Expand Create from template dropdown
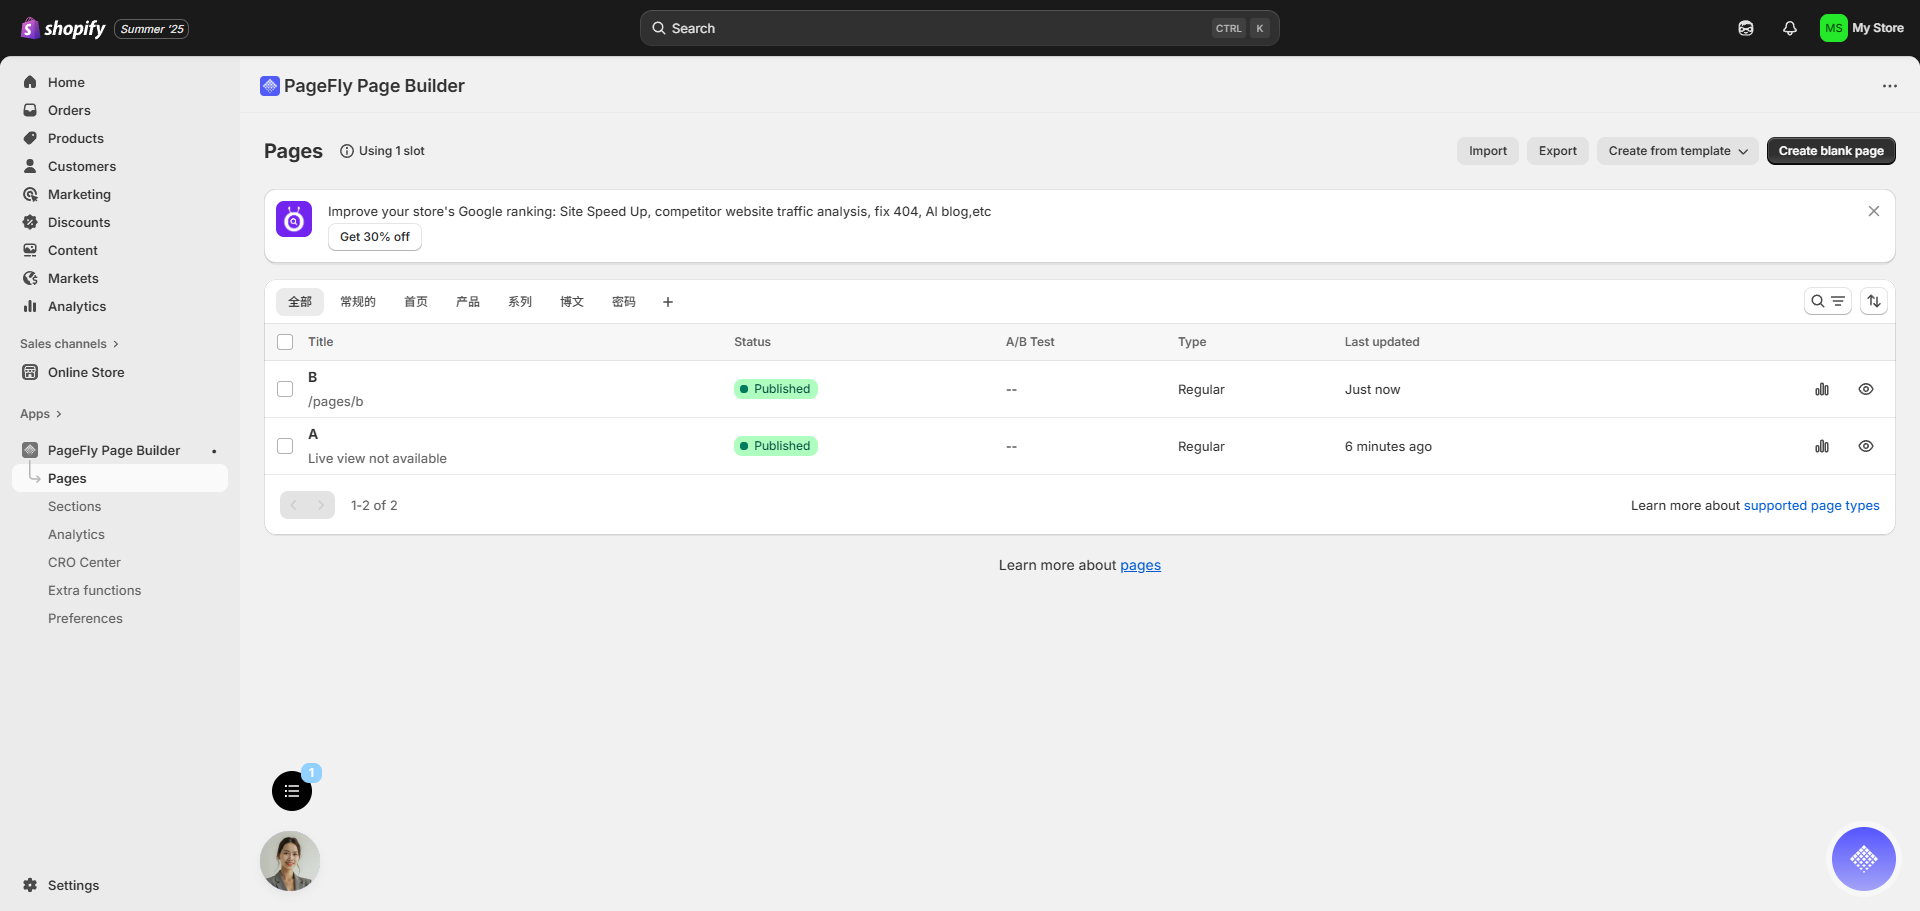 [x=1677, y=151]
